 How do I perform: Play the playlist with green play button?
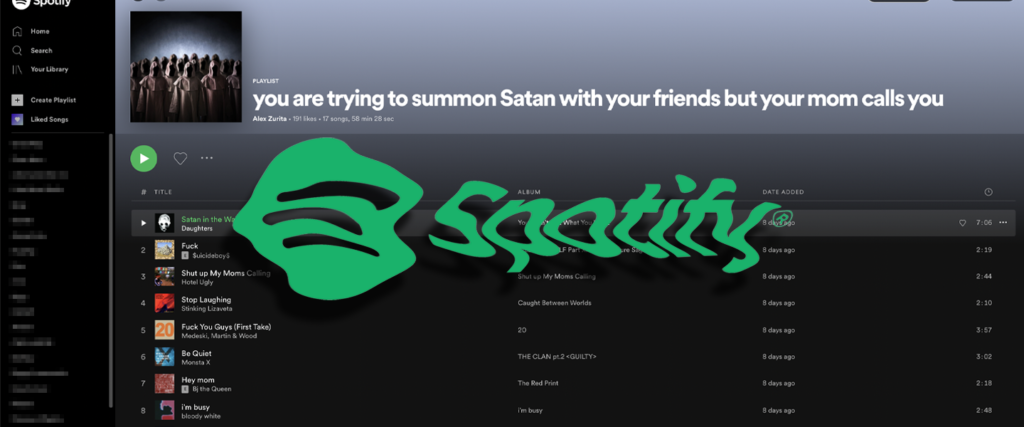pyautogui.click(x=144, y=159)
